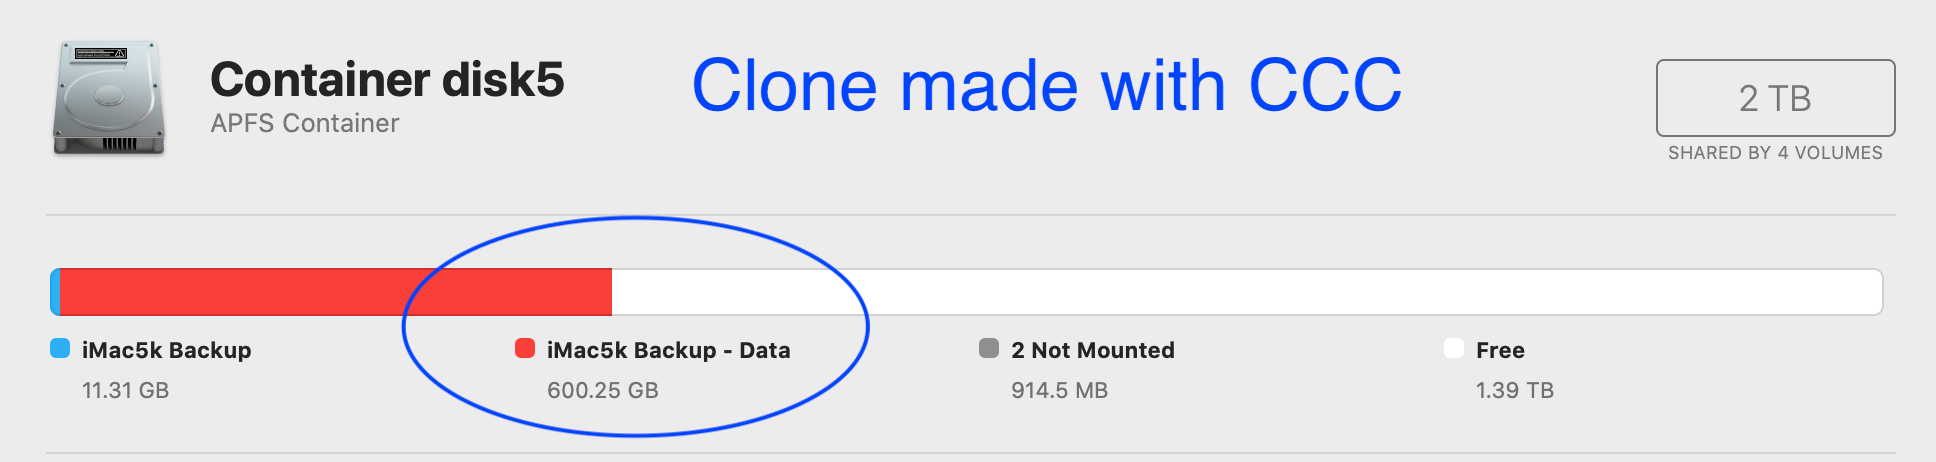Screen dimensions: 1936x462
Task: Click the blue Clone made with CCC annotation
Action: click(1046, 86)
